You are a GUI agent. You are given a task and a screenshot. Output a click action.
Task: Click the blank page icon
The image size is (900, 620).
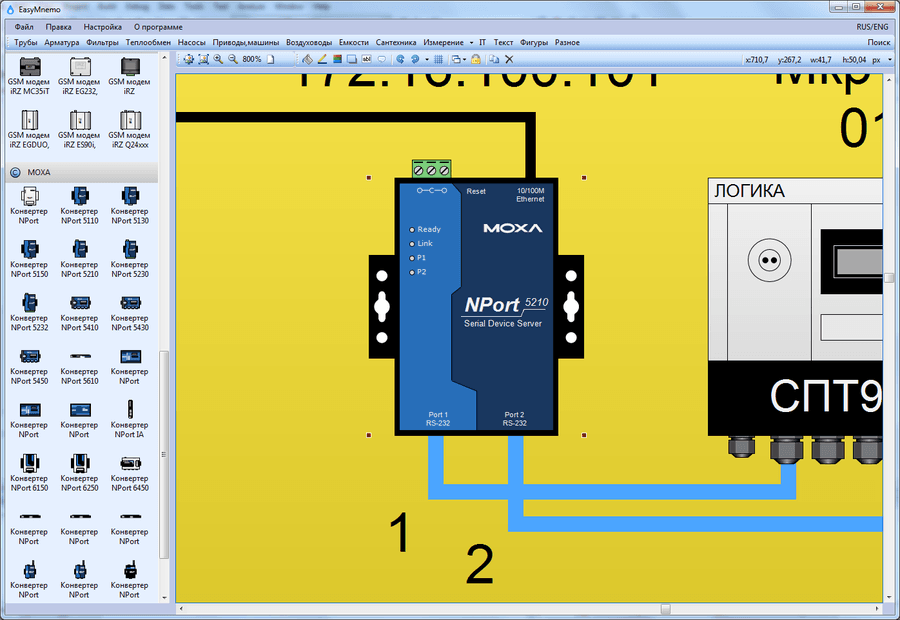[271, 59]
